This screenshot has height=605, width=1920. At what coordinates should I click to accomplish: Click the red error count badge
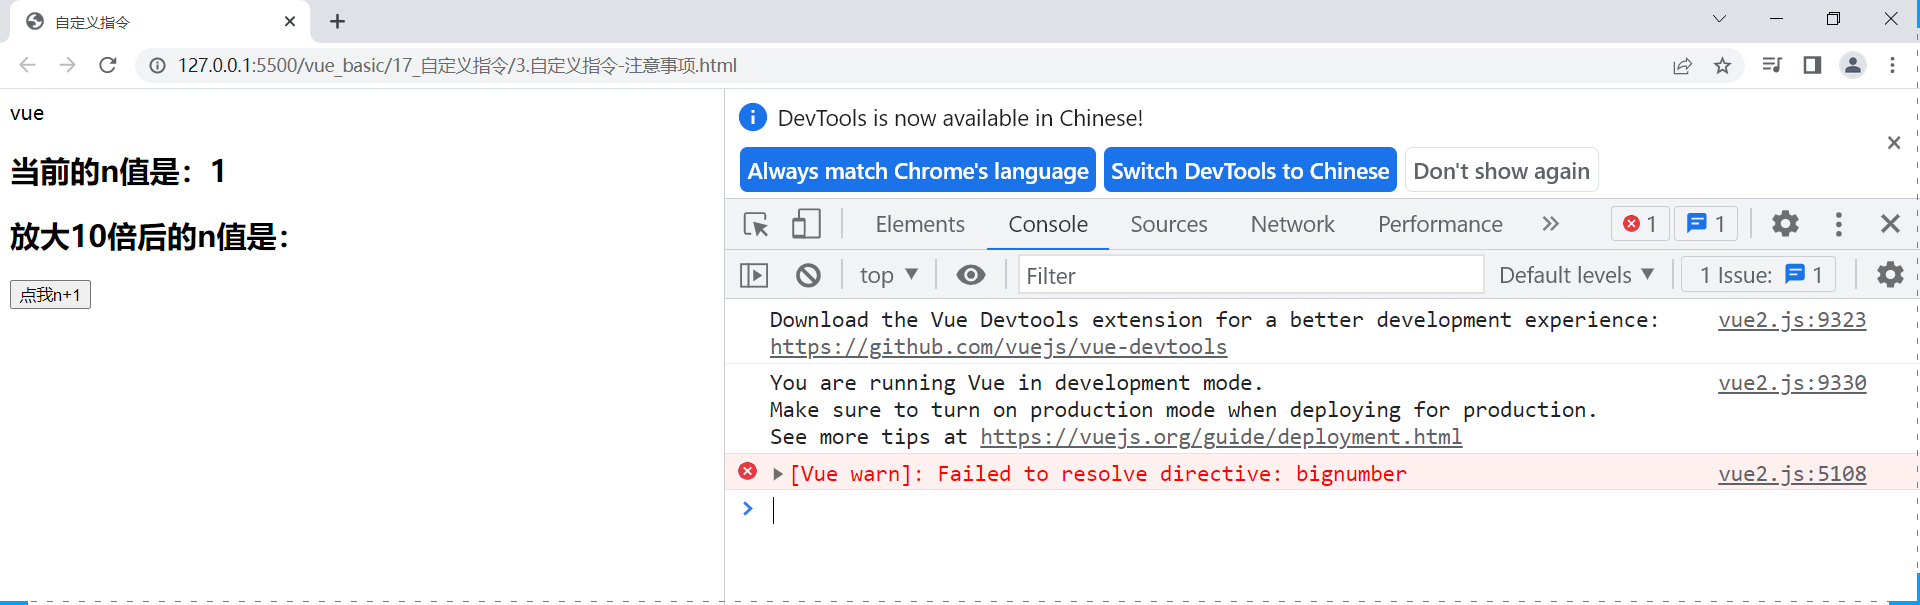[x=1640, y=224]
